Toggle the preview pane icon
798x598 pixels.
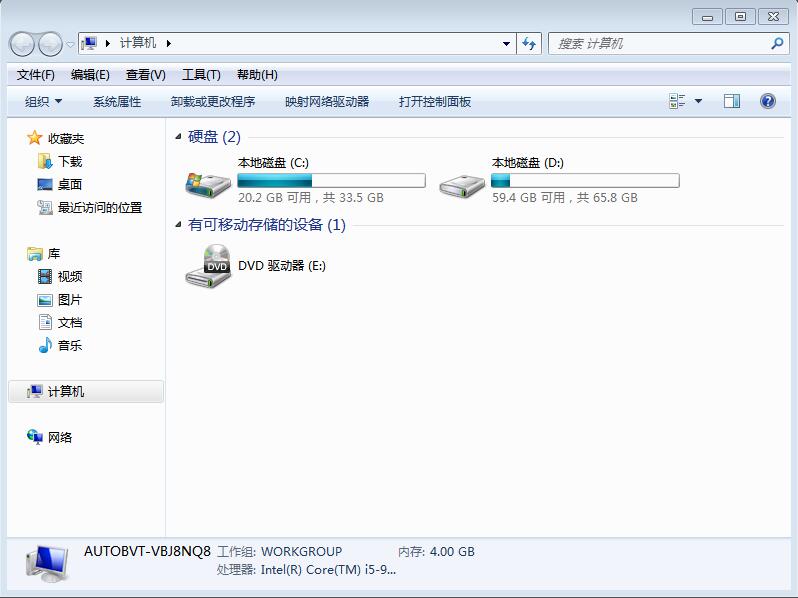pos(732,101)
